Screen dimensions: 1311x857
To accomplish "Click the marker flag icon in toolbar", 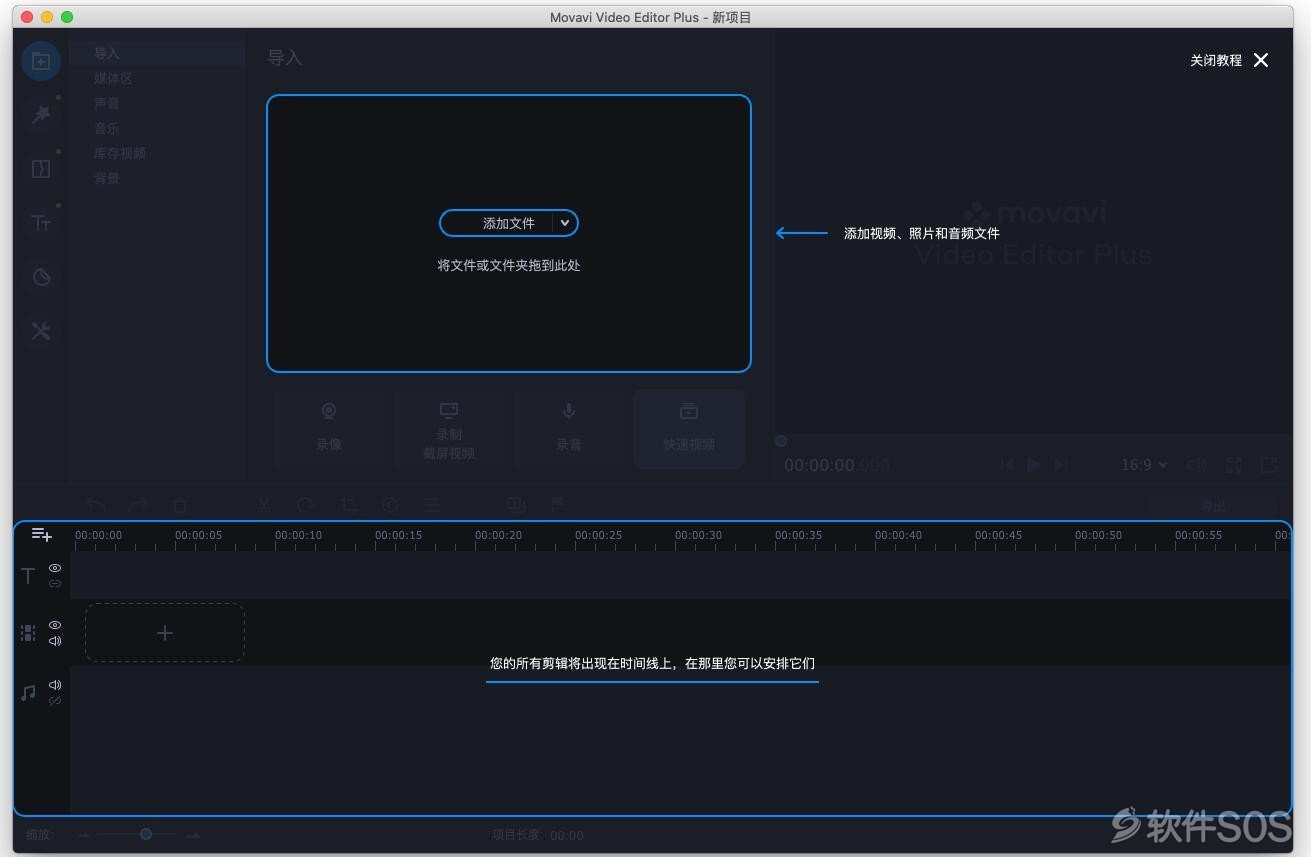I will (558, 505).
